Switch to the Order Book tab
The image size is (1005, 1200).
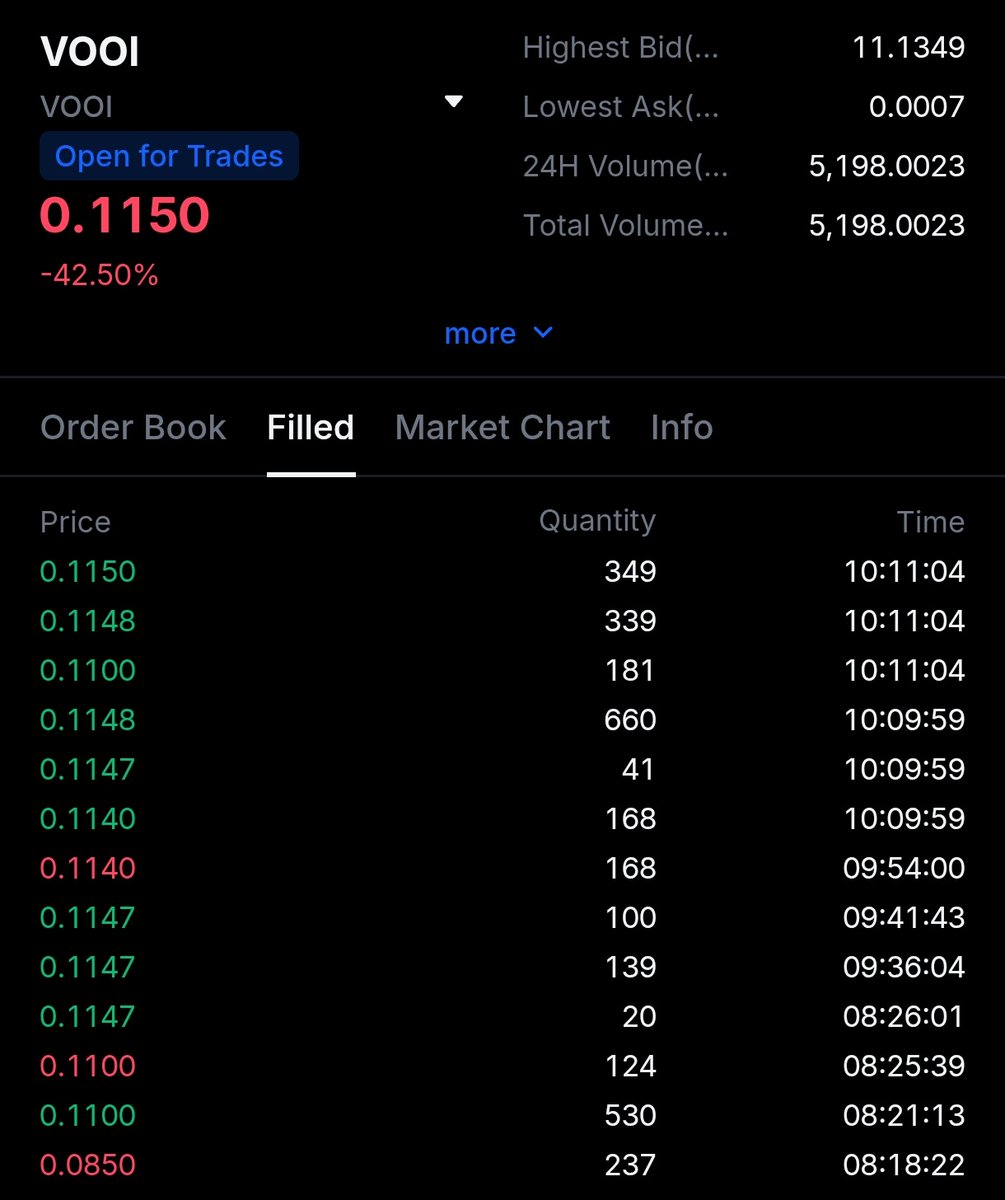pos(133,427)
